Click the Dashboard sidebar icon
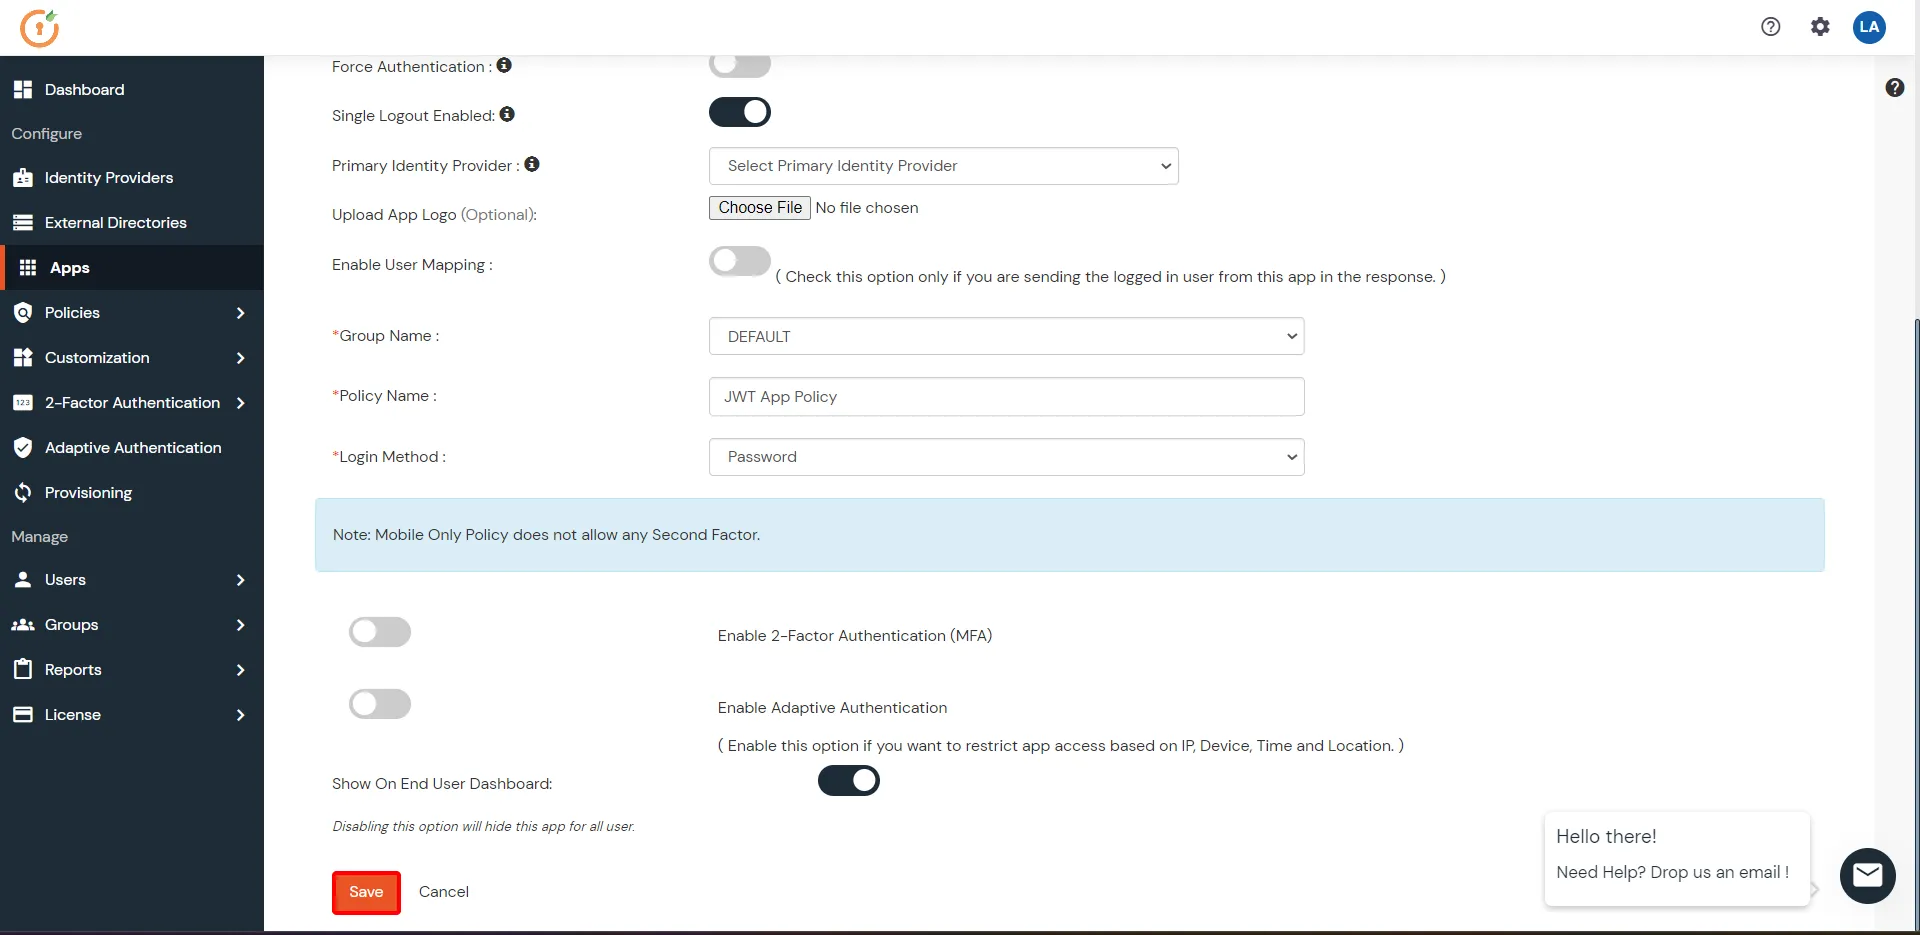Image resolution: width=1920 pixels, height=935 pixels. [x=23, y=89]
